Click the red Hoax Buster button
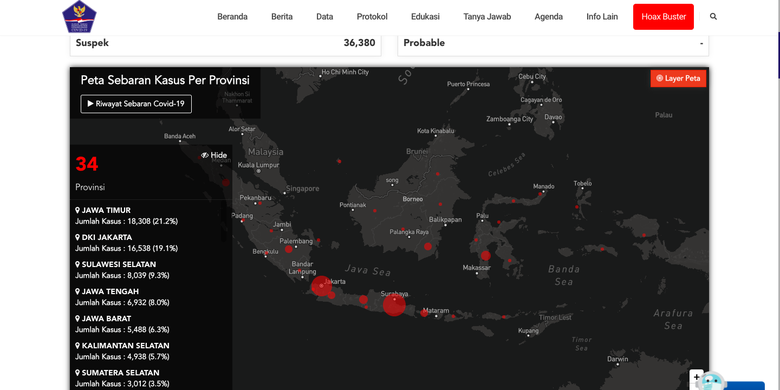This screenshot has width=780, height=390. click(663, 16)
